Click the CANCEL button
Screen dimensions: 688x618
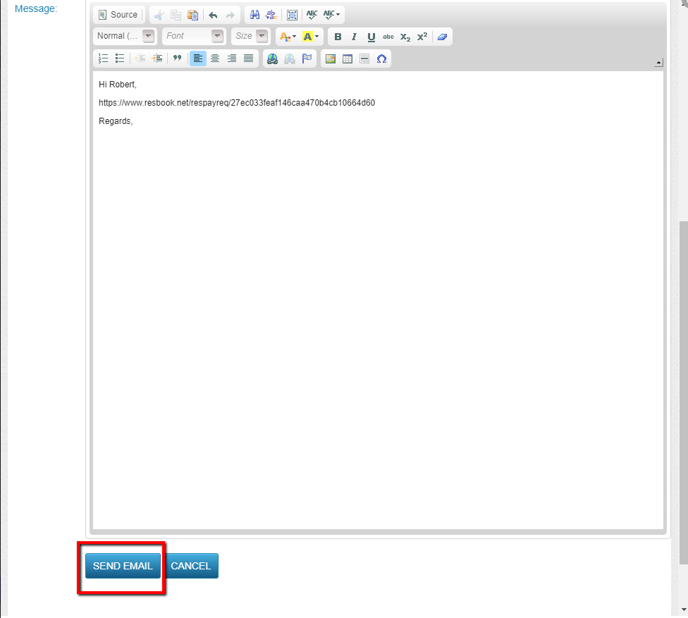pyautogui.click(x=191, y=566)
